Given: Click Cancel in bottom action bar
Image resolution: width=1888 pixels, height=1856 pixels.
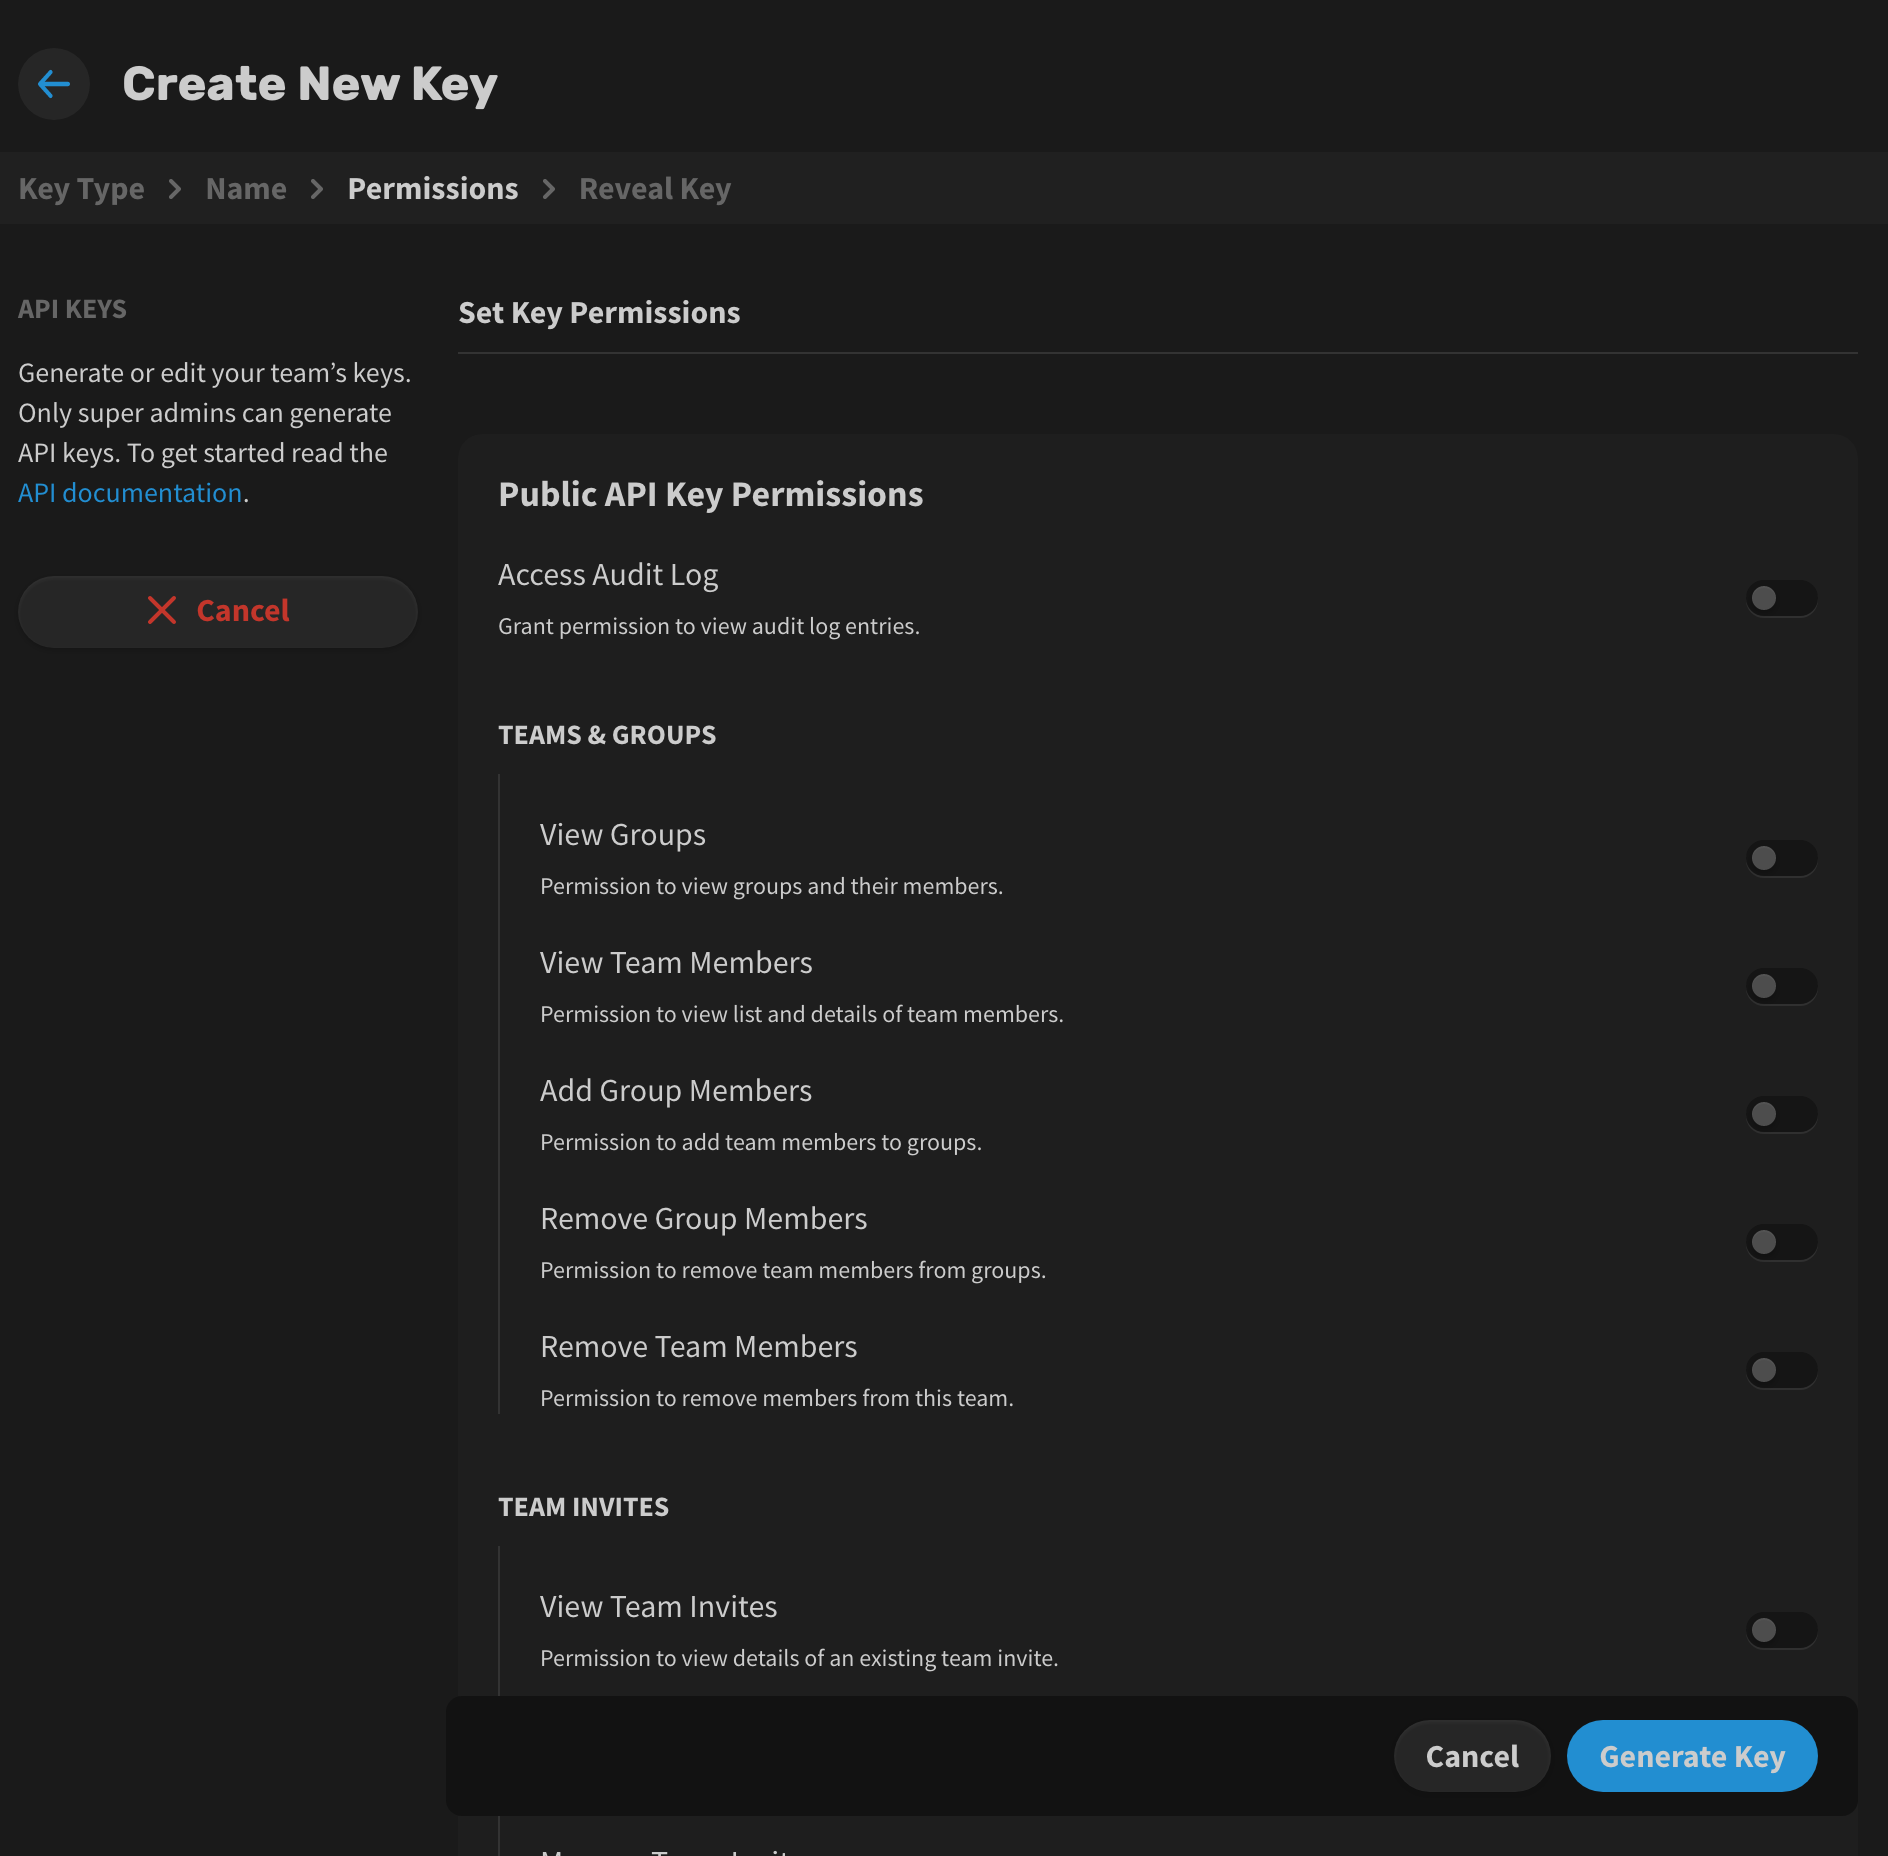Looking at the screenshot, I should (1472, 1756).
